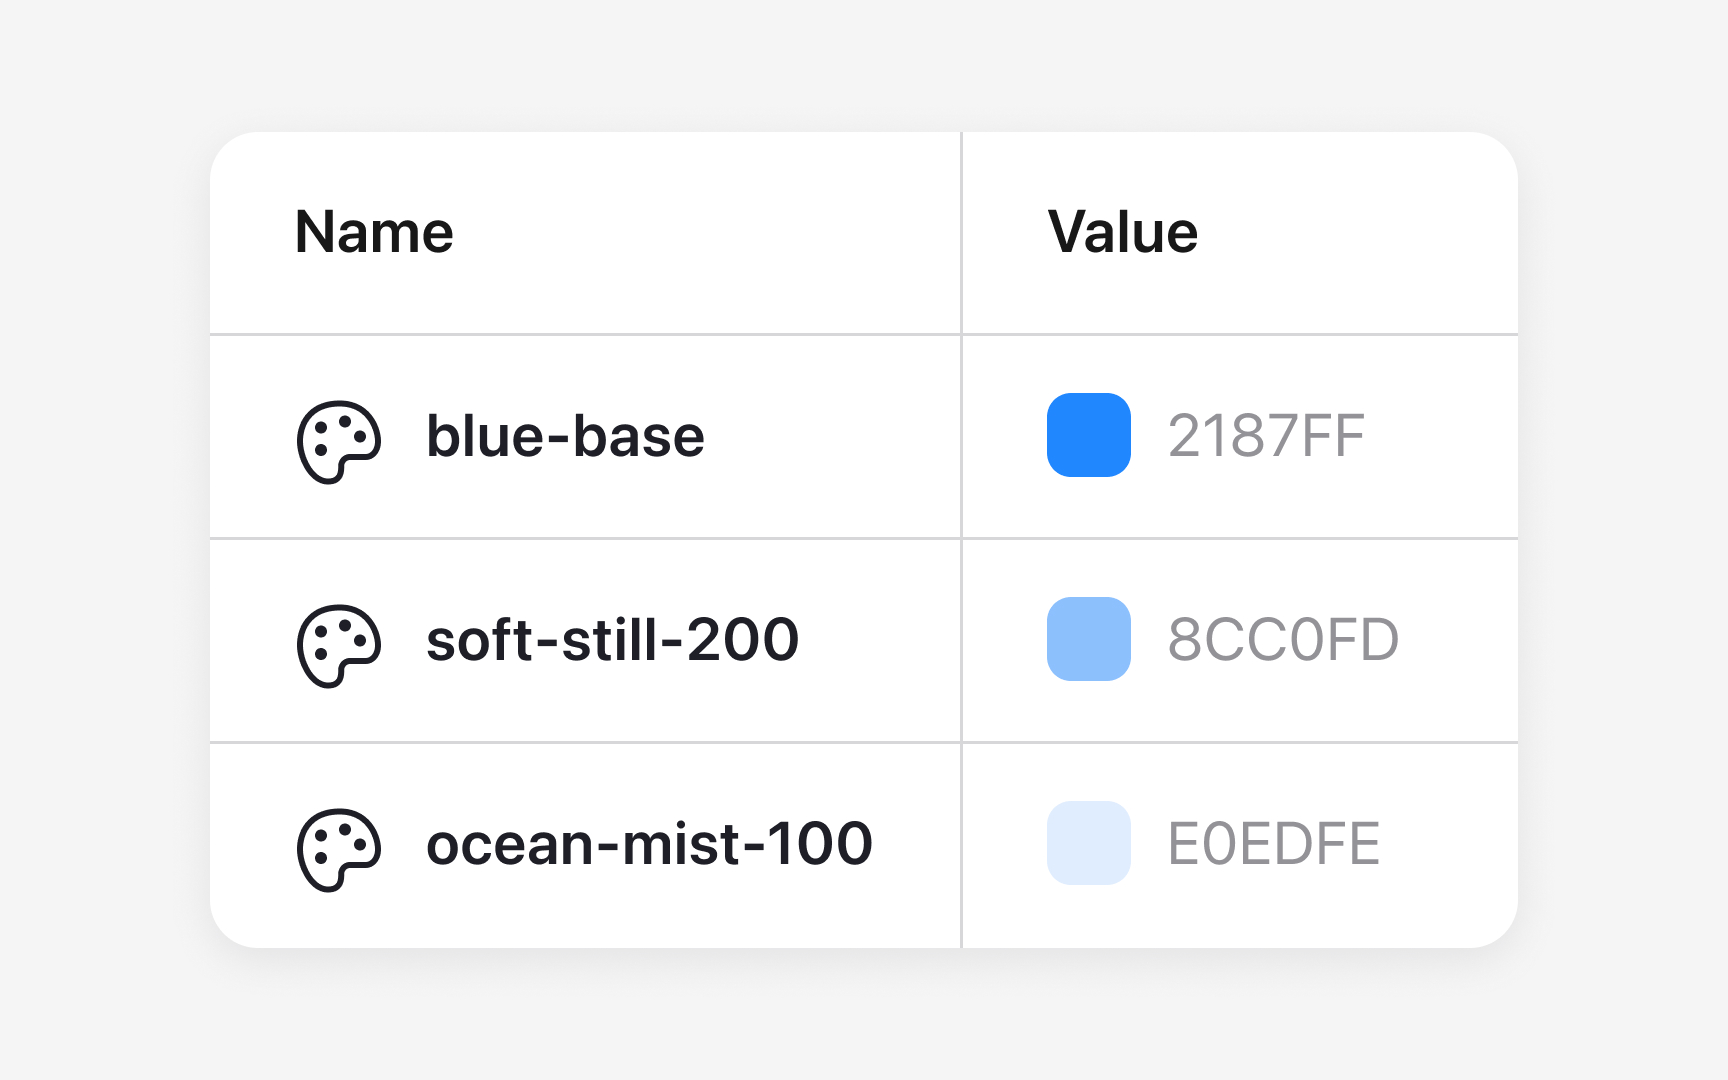Click the pale swatch next to E0EDFE
This screenshot has height=1080, width=1728.
point(1087,844)
